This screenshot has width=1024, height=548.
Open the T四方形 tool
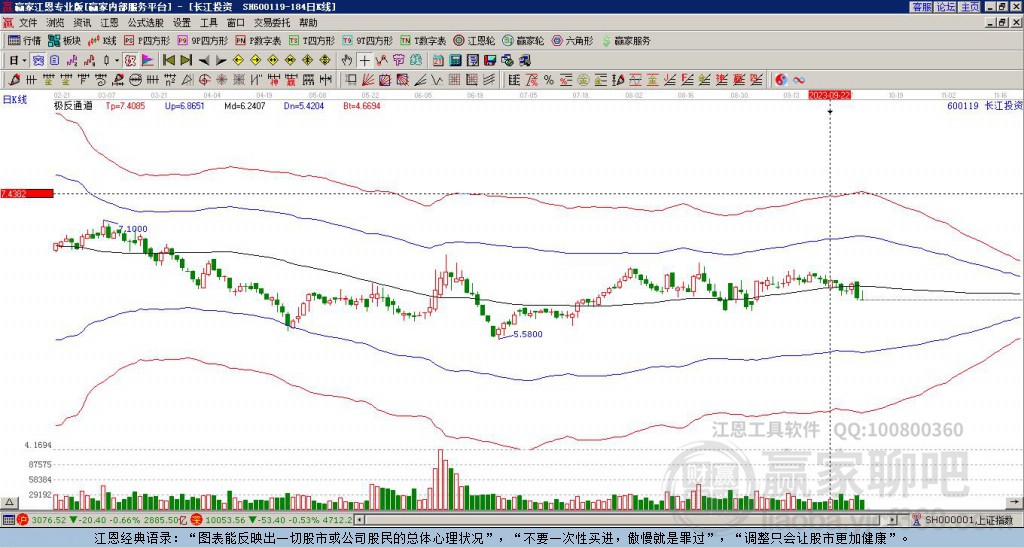point(312,40)
